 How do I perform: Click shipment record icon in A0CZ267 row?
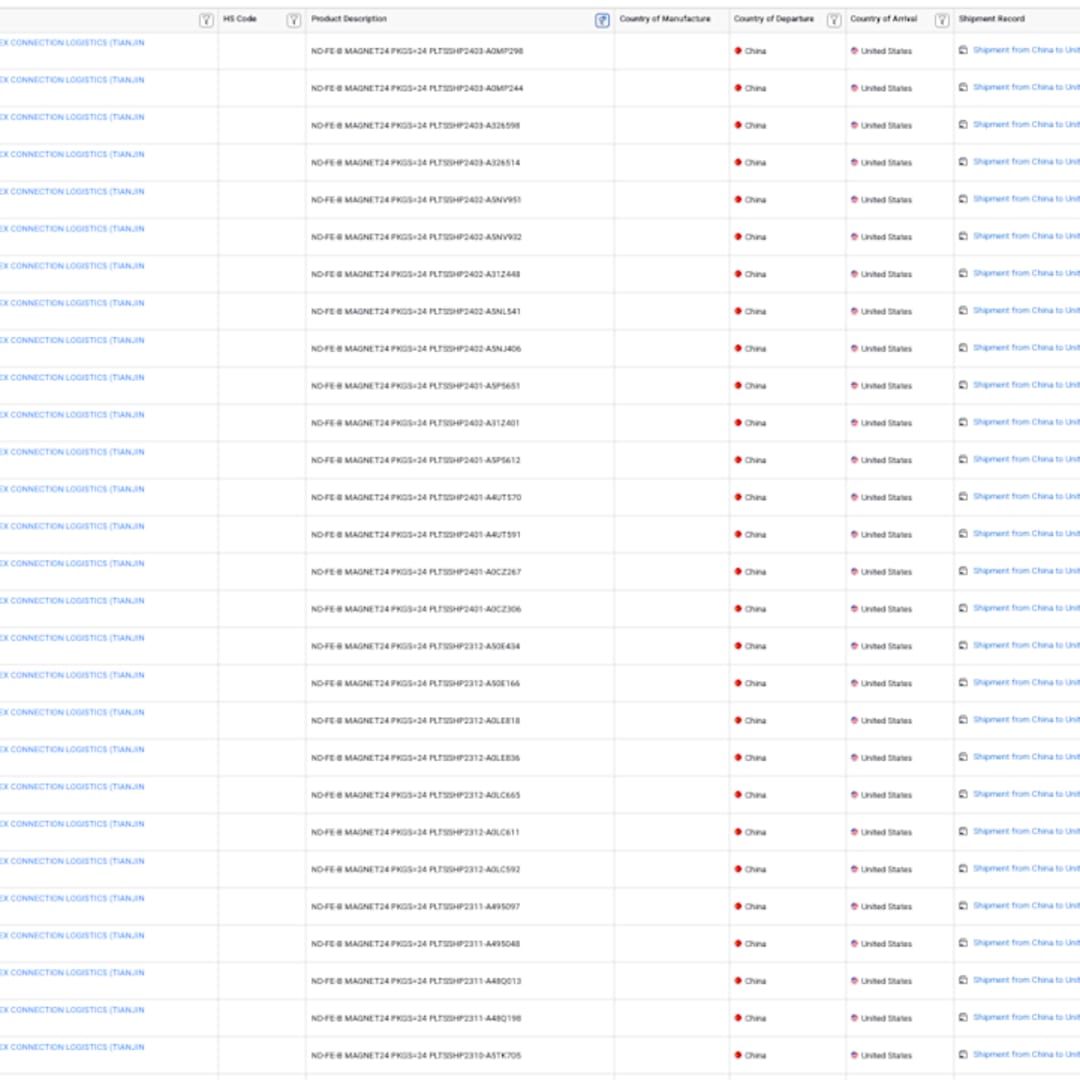(963, 571)
